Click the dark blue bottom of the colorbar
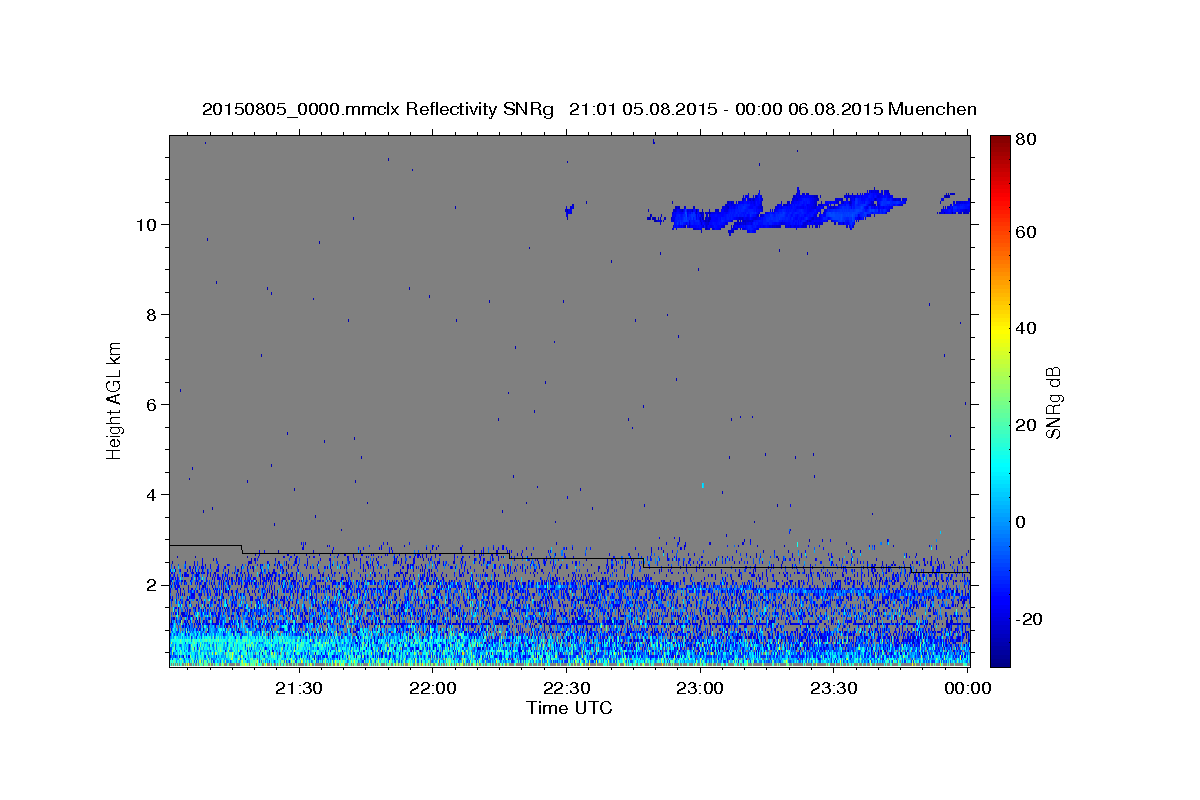The image size is (1200, 800). (x=1000, y=658)
